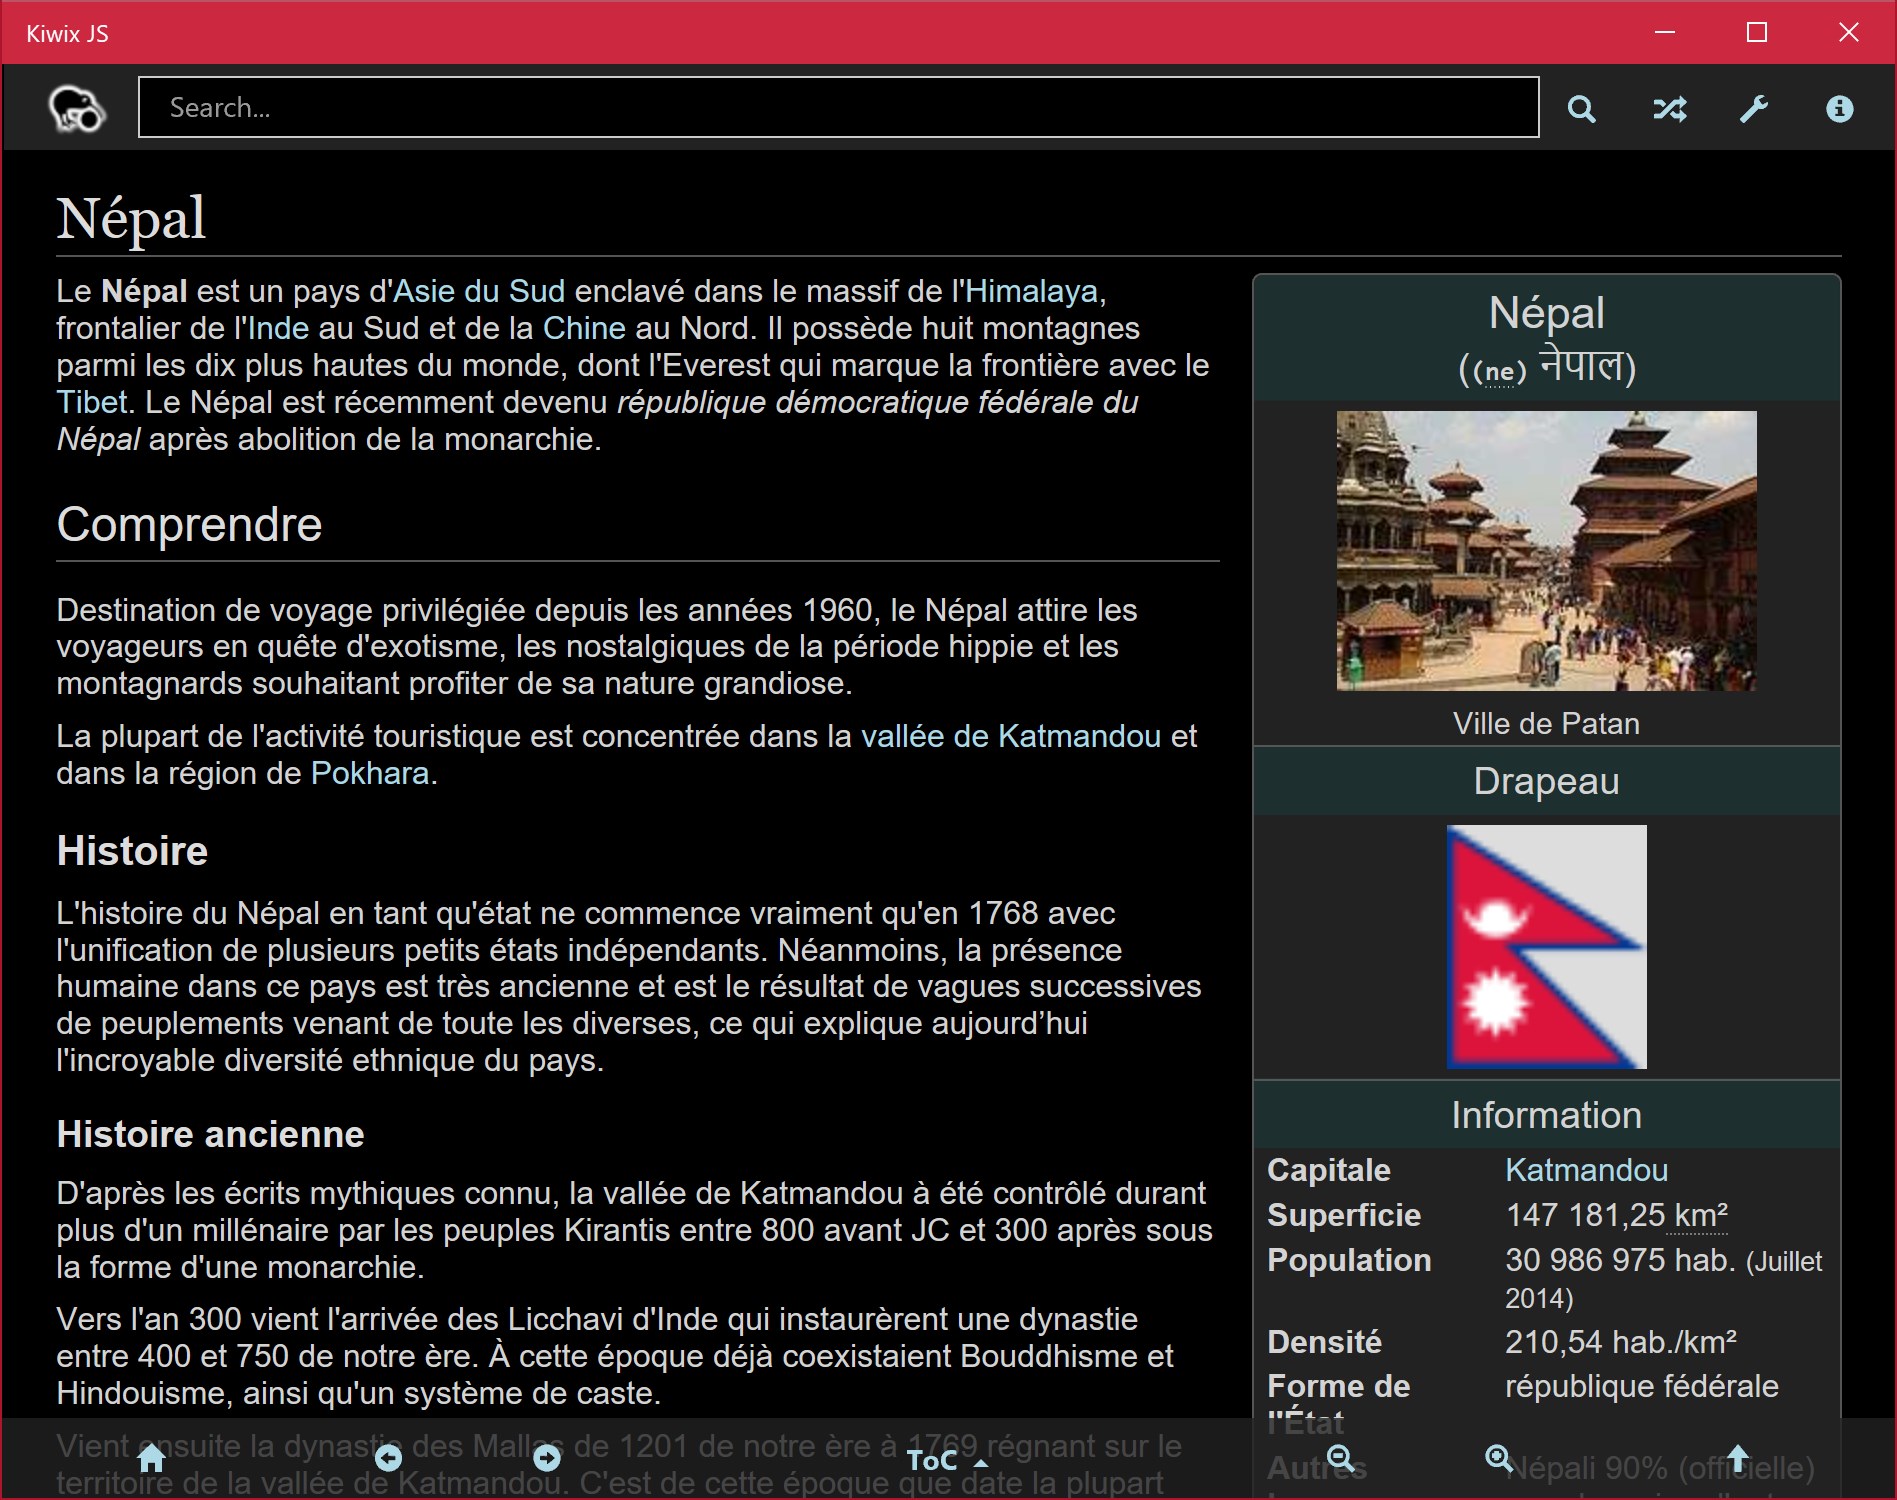This screenshot has height=1500, width=1897.
Task: Select Katmandou in the Information infobox
Action: pos(1586,1170)
